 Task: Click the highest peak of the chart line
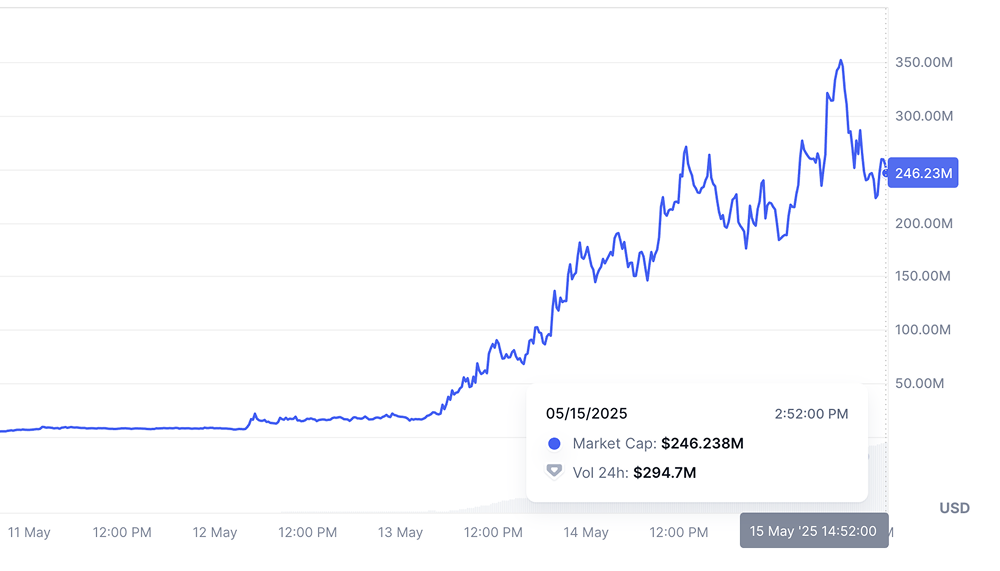(x=841, y=61)
